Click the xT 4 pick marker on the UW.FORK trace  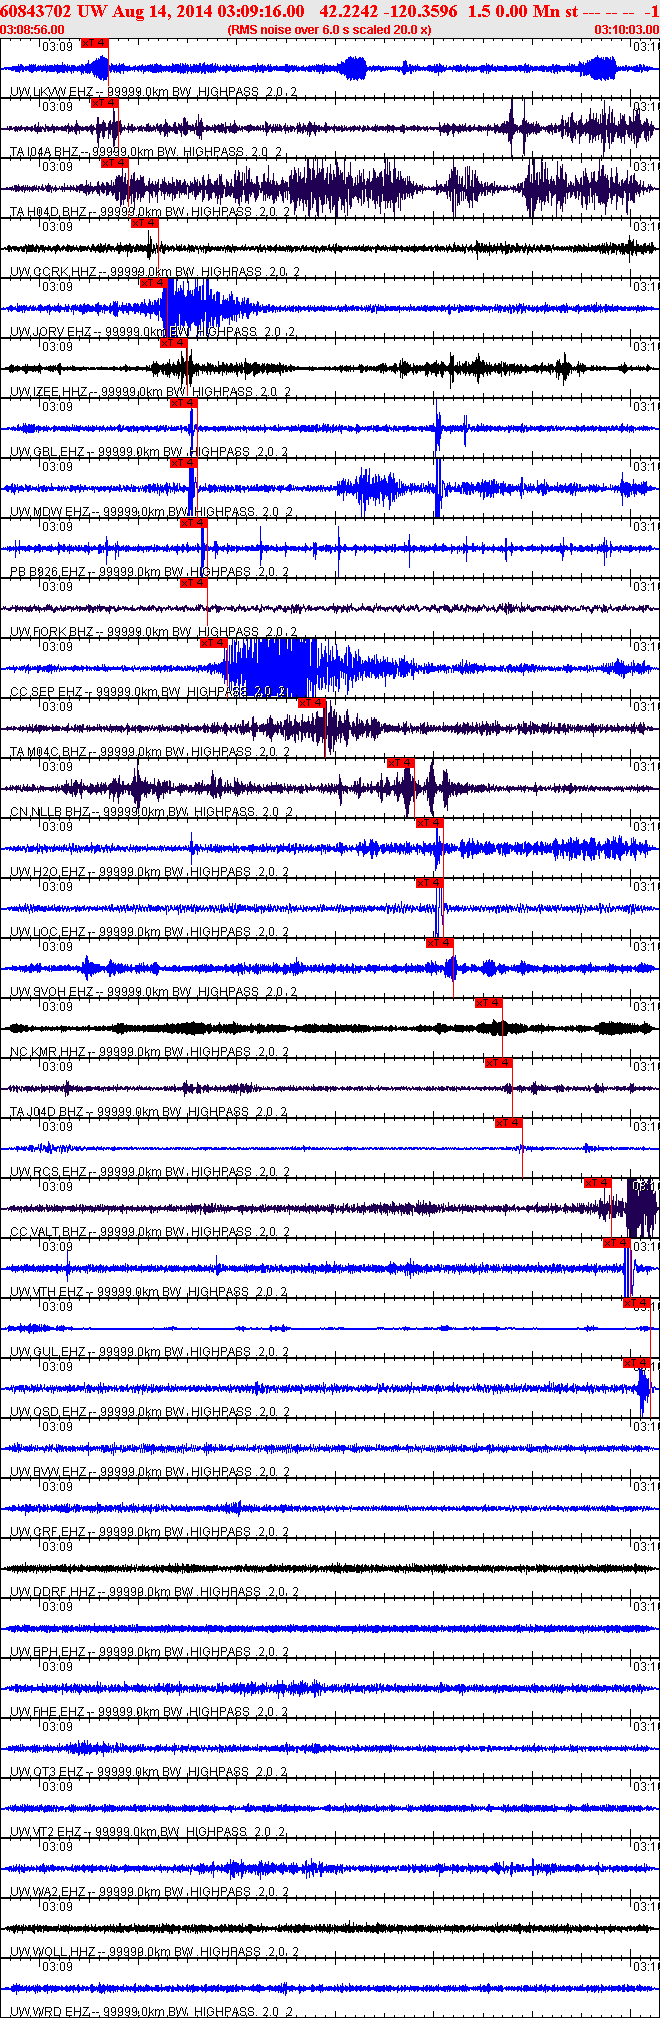tap(194, 583)
